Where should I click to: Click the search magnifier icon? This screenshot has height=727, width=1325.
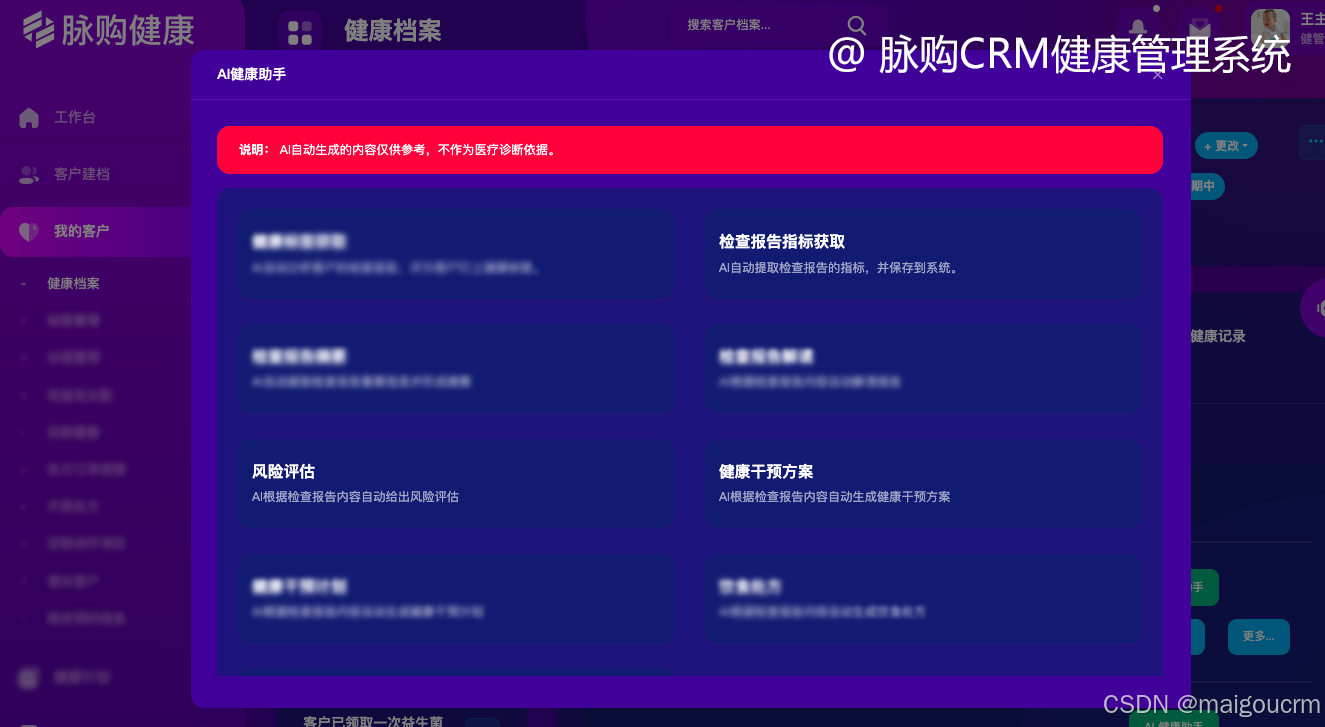coord(857,25)
